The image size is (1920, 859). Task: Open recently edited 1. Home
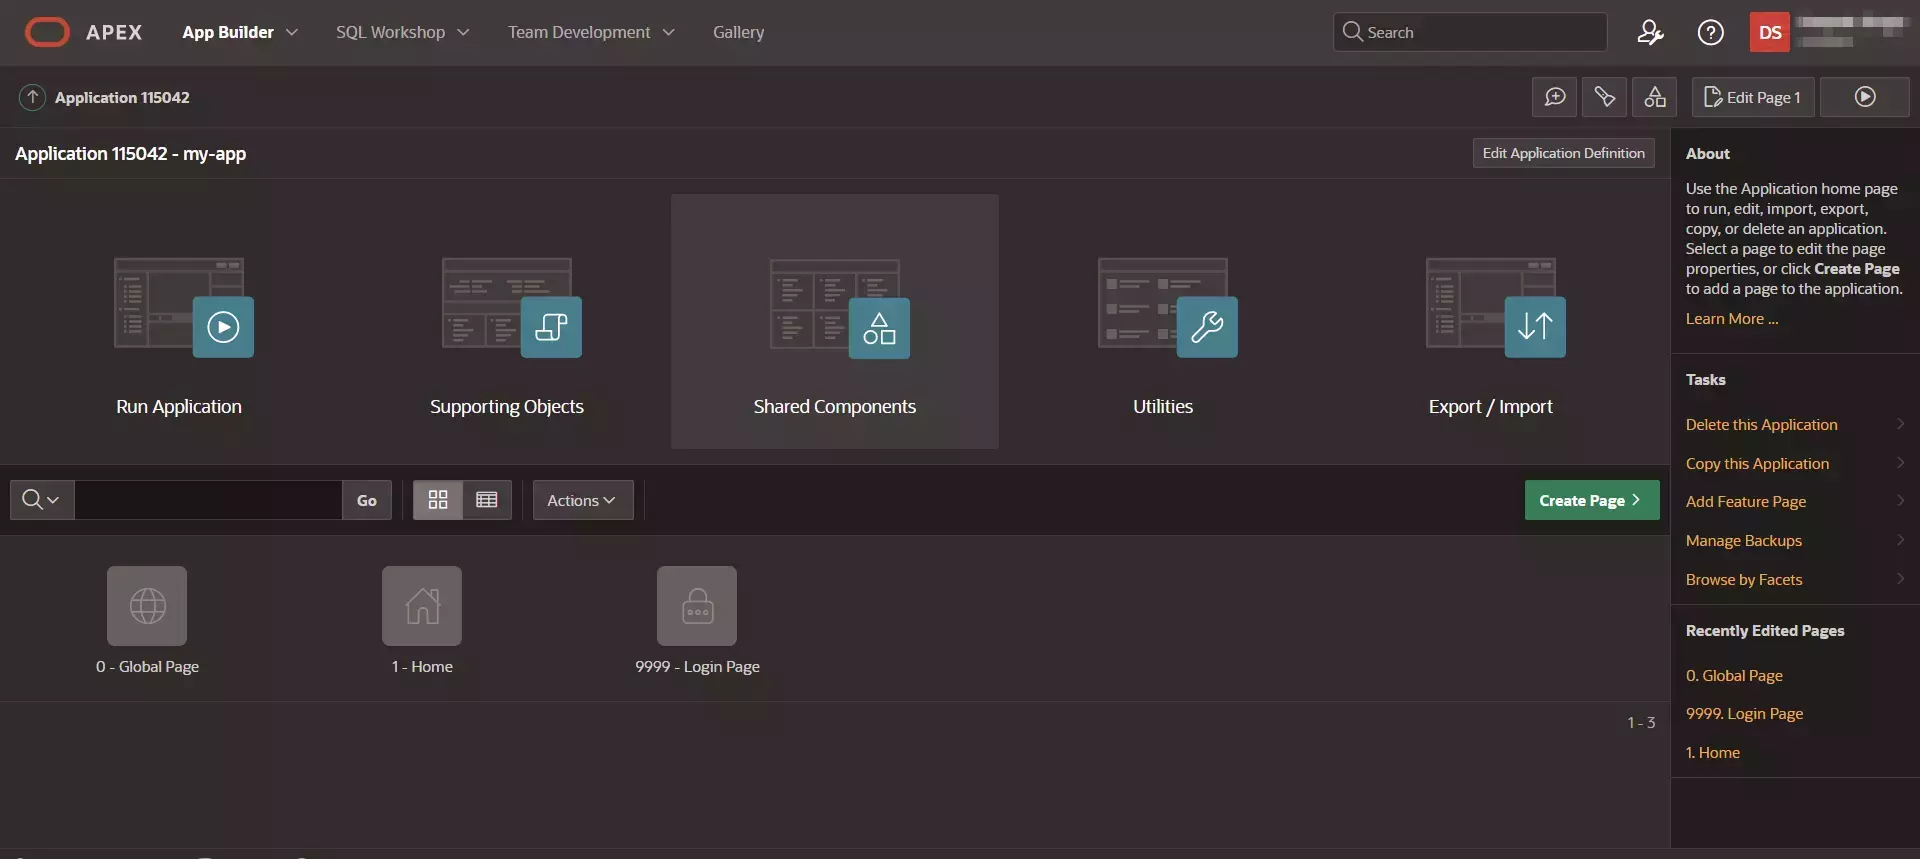[x=1712, y=753]
